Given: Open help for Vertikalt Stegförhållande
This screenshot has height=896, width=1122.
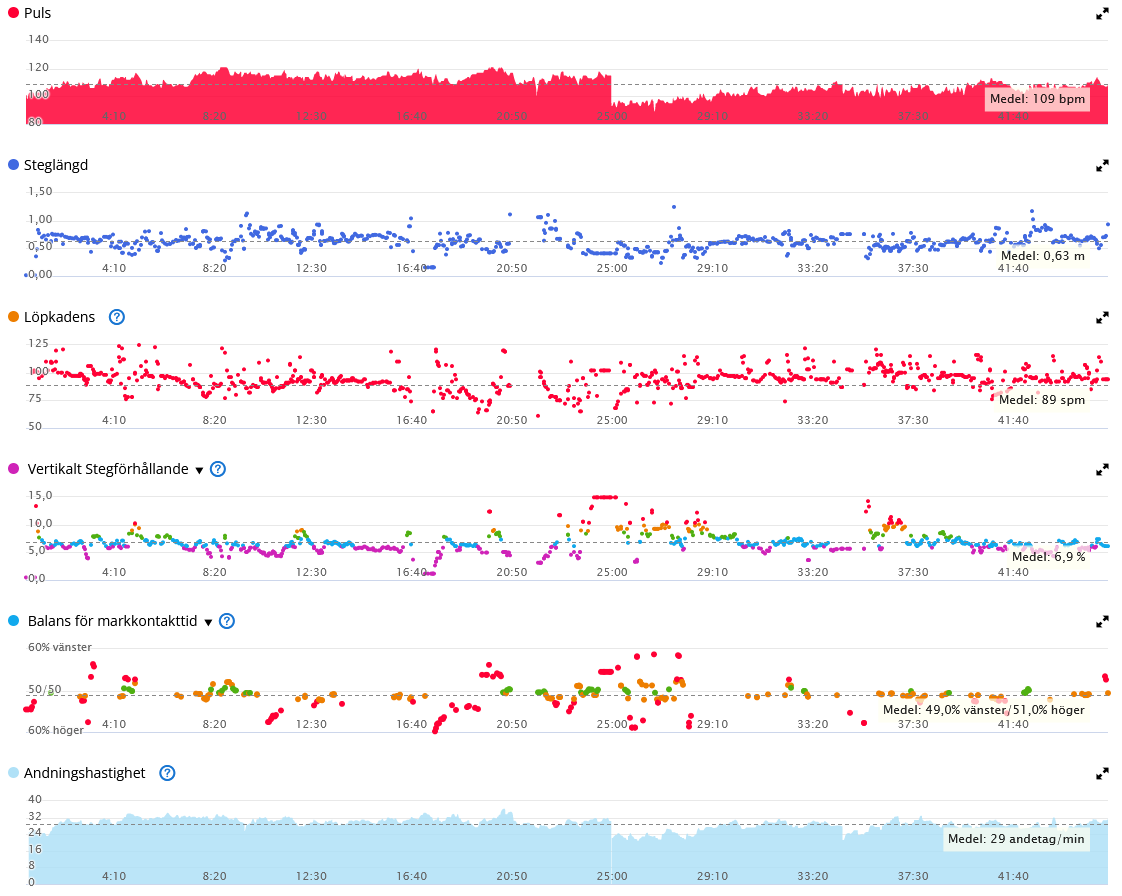Looking at the screenshot, I should coord(218,469).
